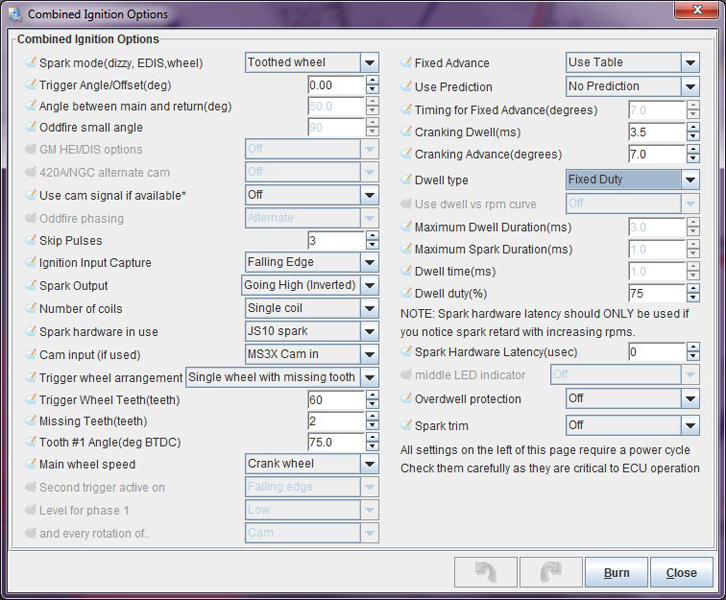This screenshot has height=600, width=726.
Task: Click the icon beside Skip Pulses label
Action: point(30,241)
